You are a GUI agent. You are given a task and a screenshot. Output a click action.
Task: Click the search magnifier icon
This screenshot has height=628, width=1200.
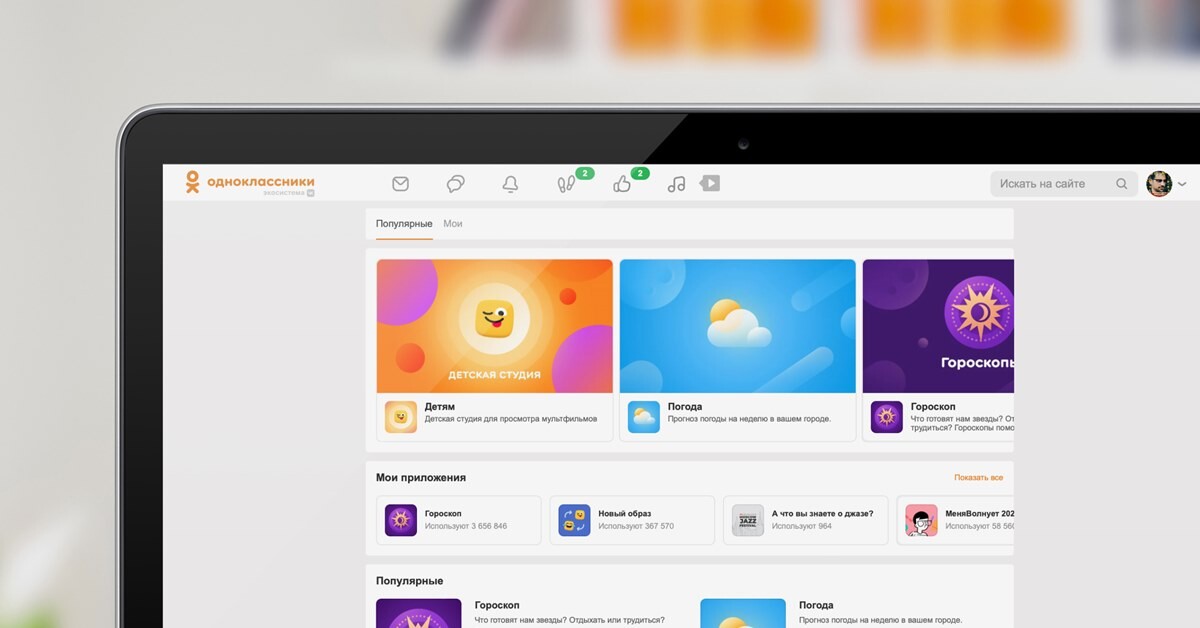coord(1122,184)
